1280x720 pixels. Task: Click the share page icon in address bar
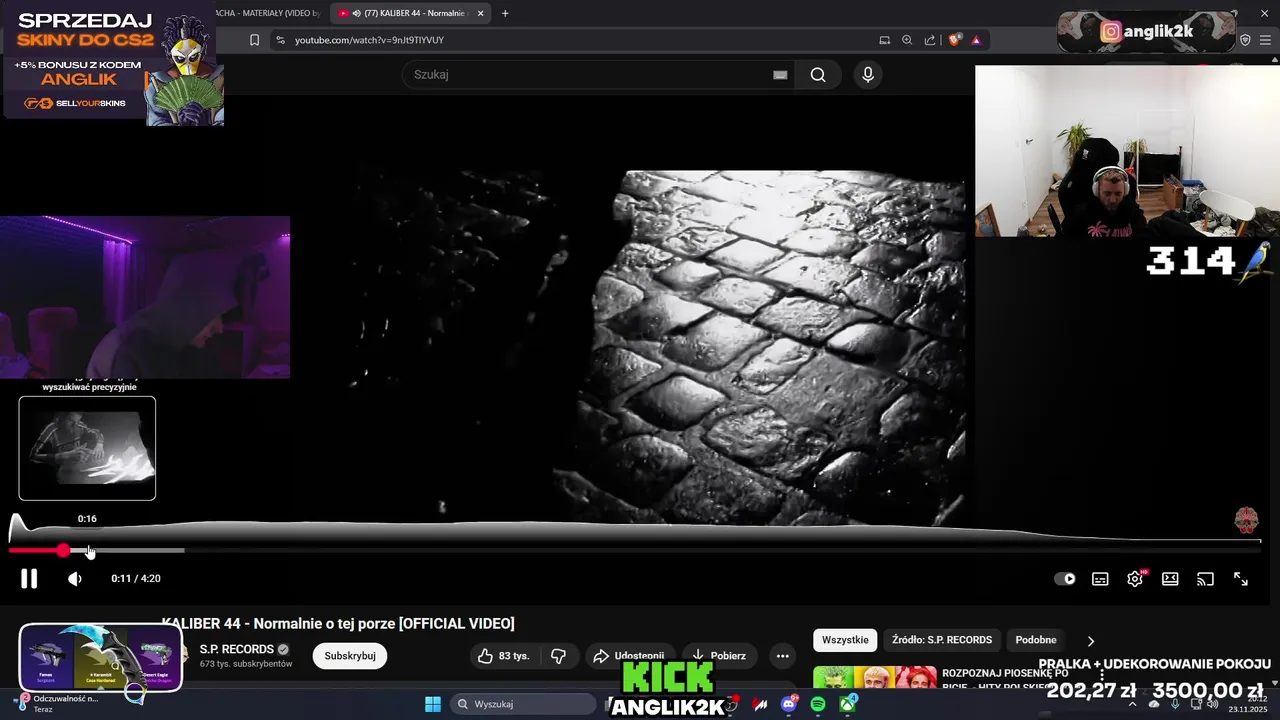pyautogui.click(x=930, y=40)
